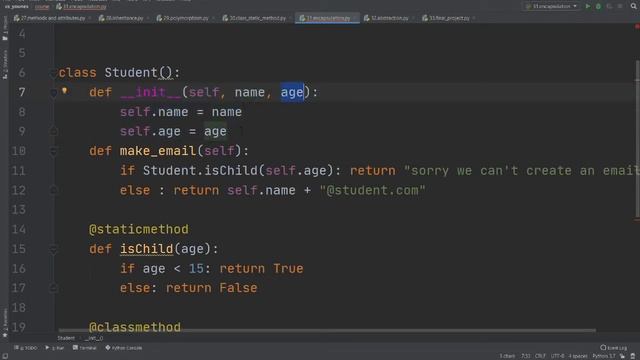Open the run configuration dropdown 31.encapsulation
Viewport: 640px width, 360px height.
(551, 6)
